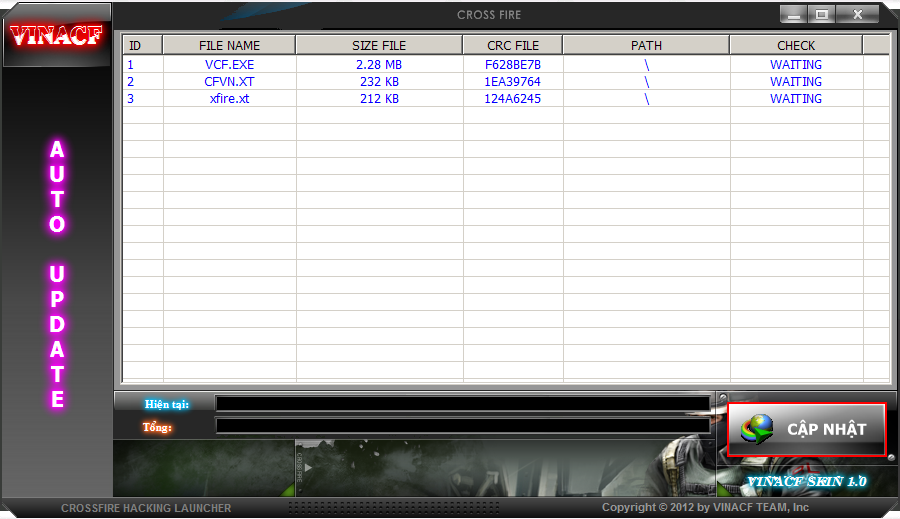The width and height of the screenshot is (900, 519).
Task: Click the CROSSFIRE HACKING LAUNCHER text
Action: [146, 508]
